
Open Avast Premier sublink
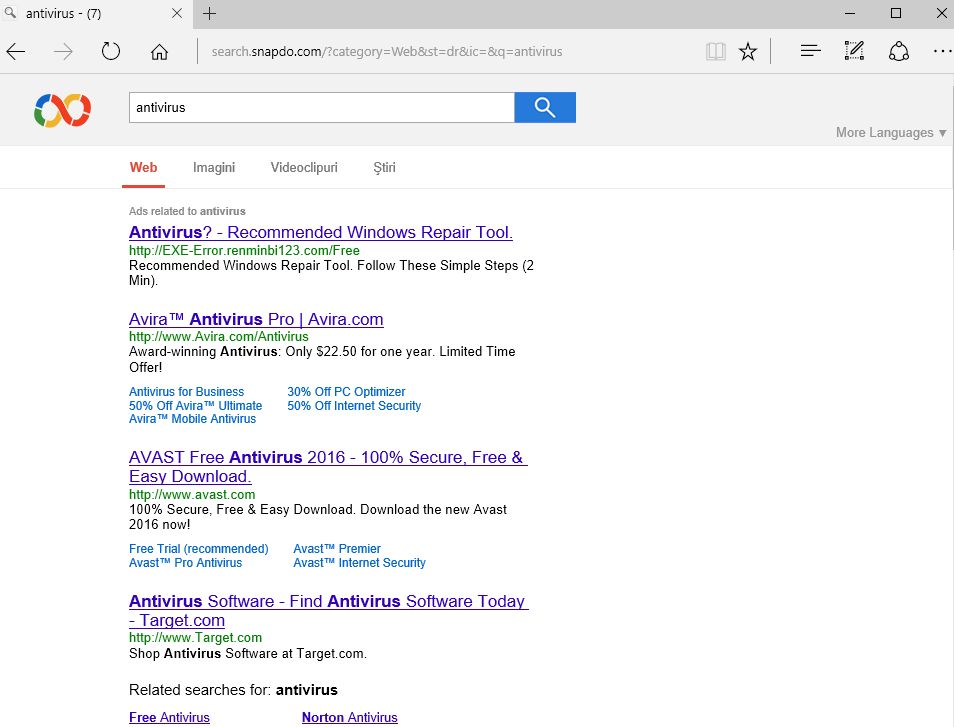click(336, 549)
